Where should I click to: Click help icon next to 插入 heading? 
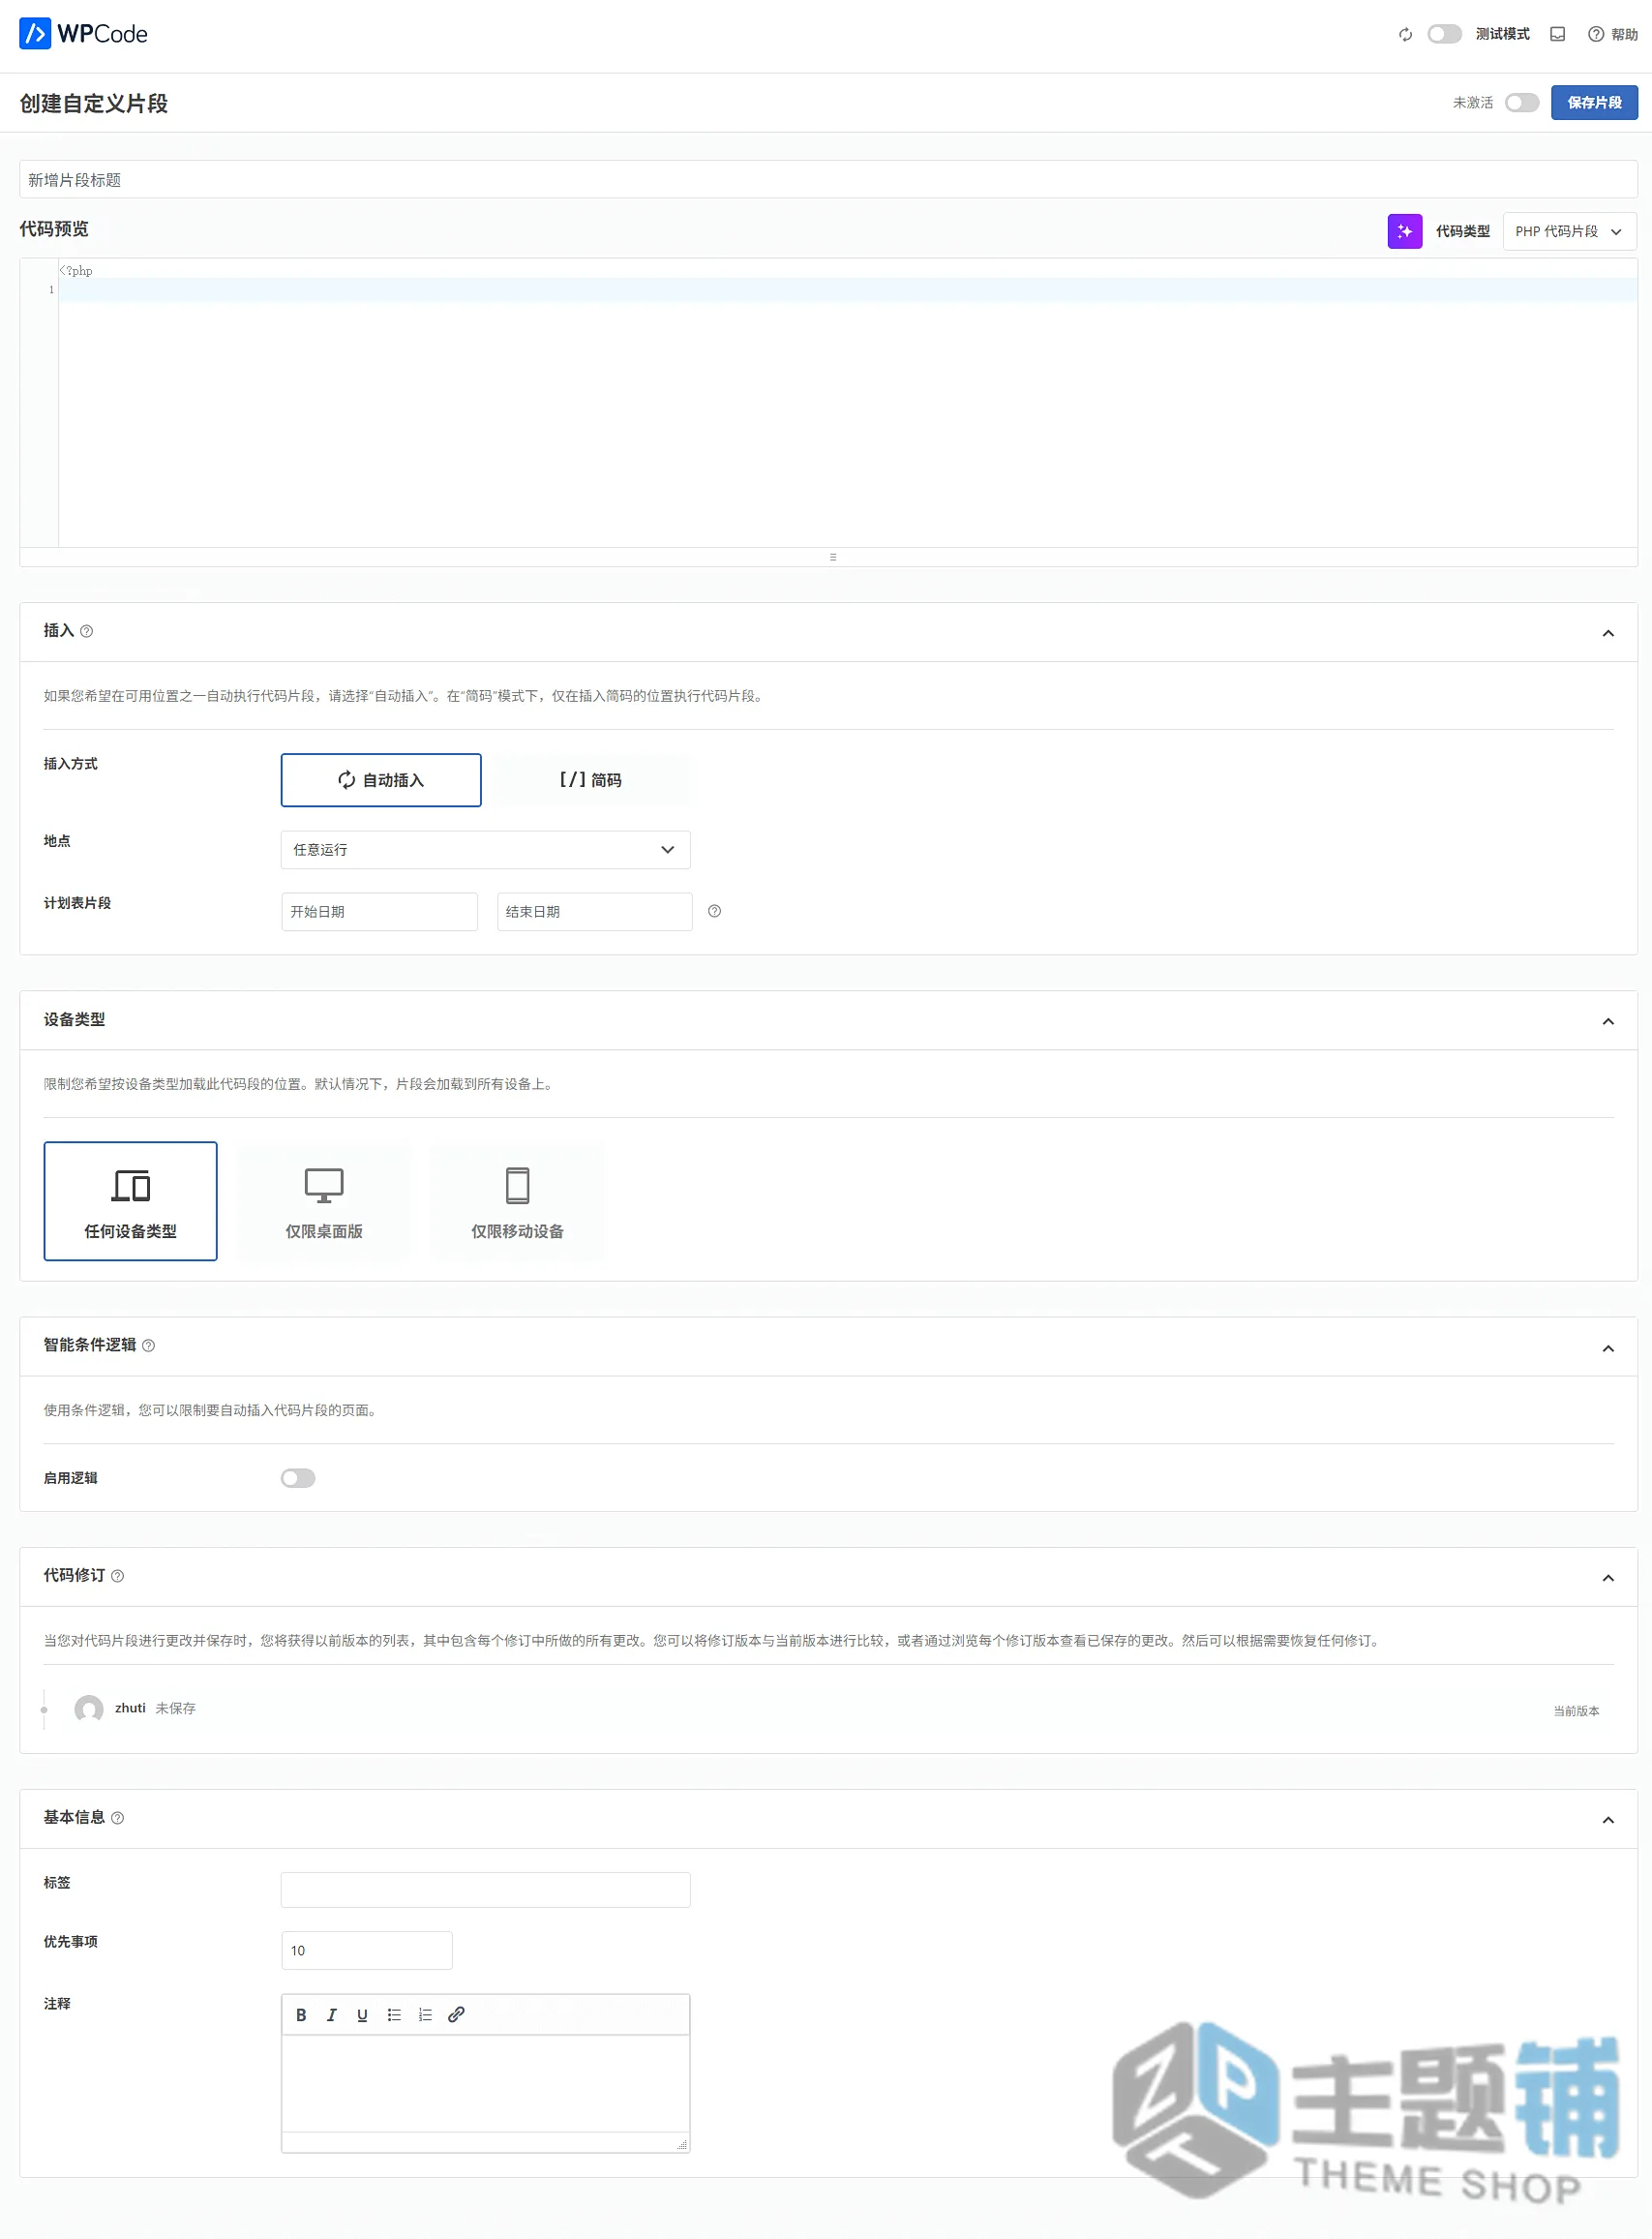(87, 632)
